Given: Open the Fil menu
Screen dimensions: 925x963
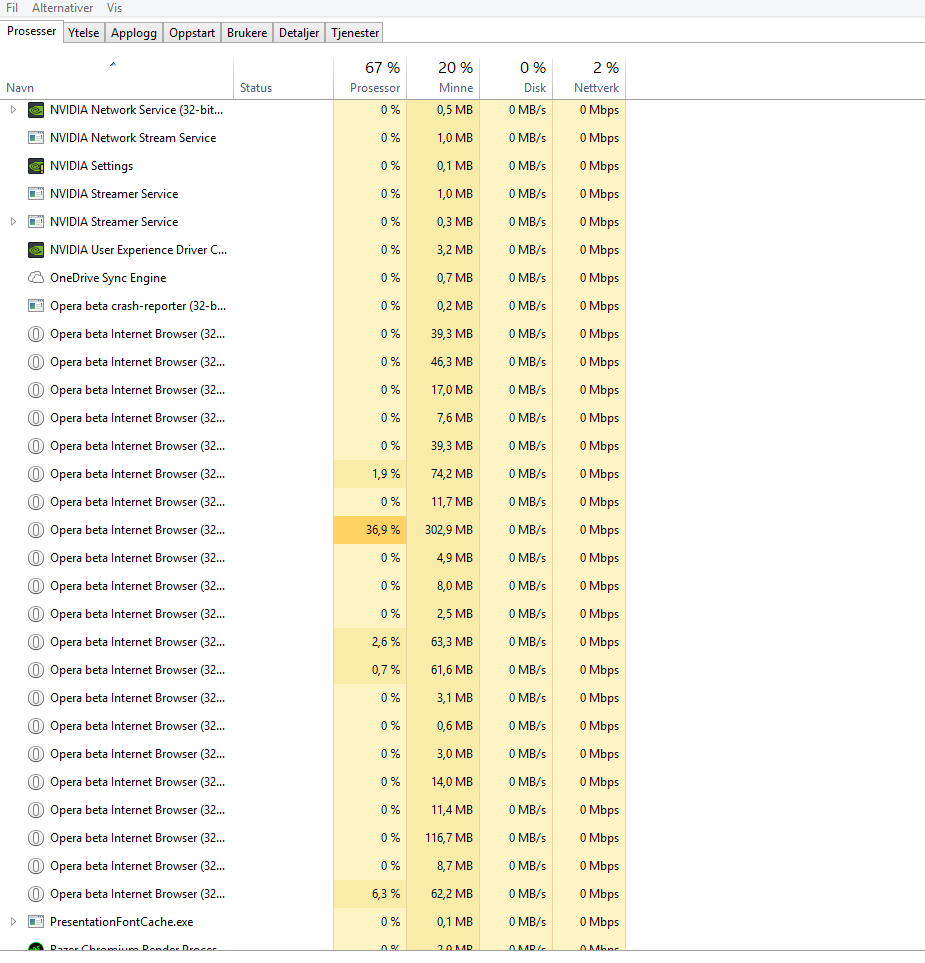Looking at the screenshot, I should click(x=12, y=8).
